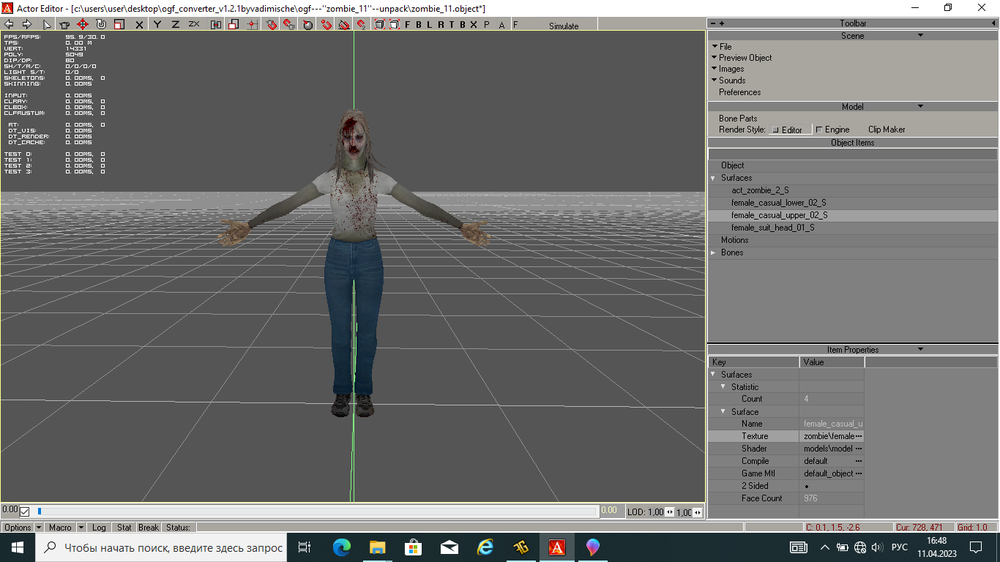Screen dimensions: 1000x562
Task: Click the Simulate button
Action: 563,26
